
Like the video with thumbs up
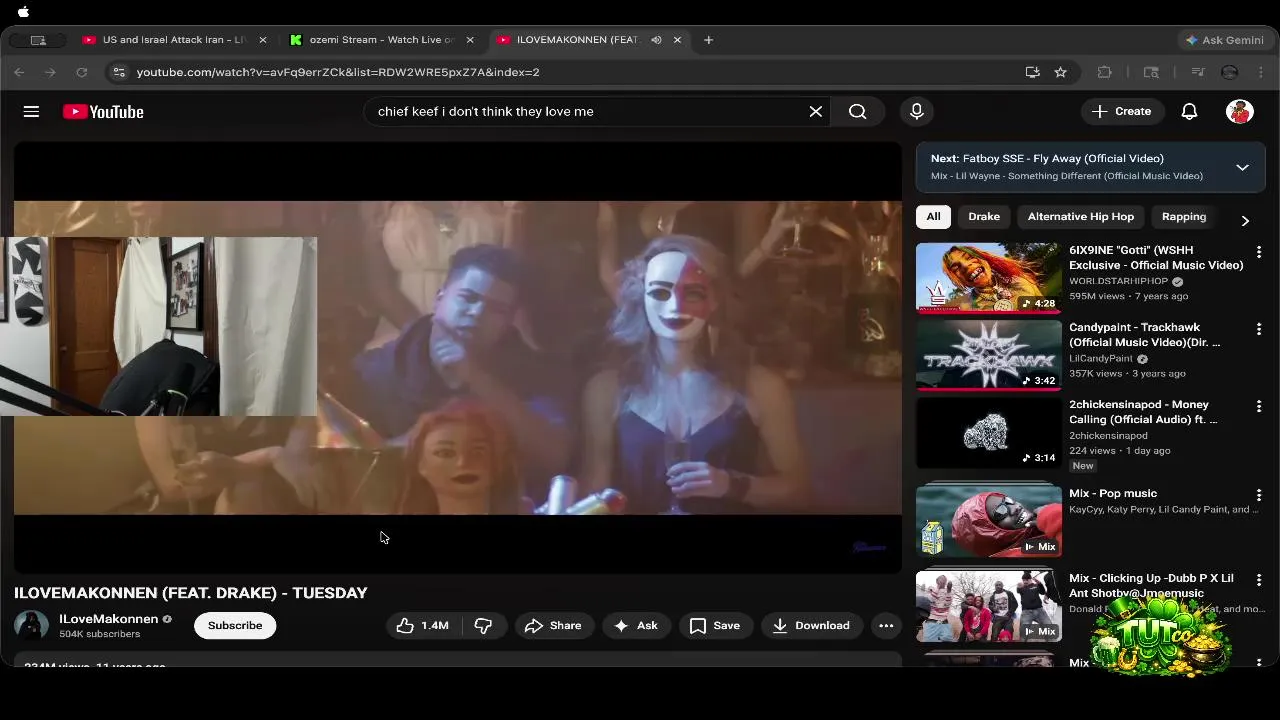[422, 625]
